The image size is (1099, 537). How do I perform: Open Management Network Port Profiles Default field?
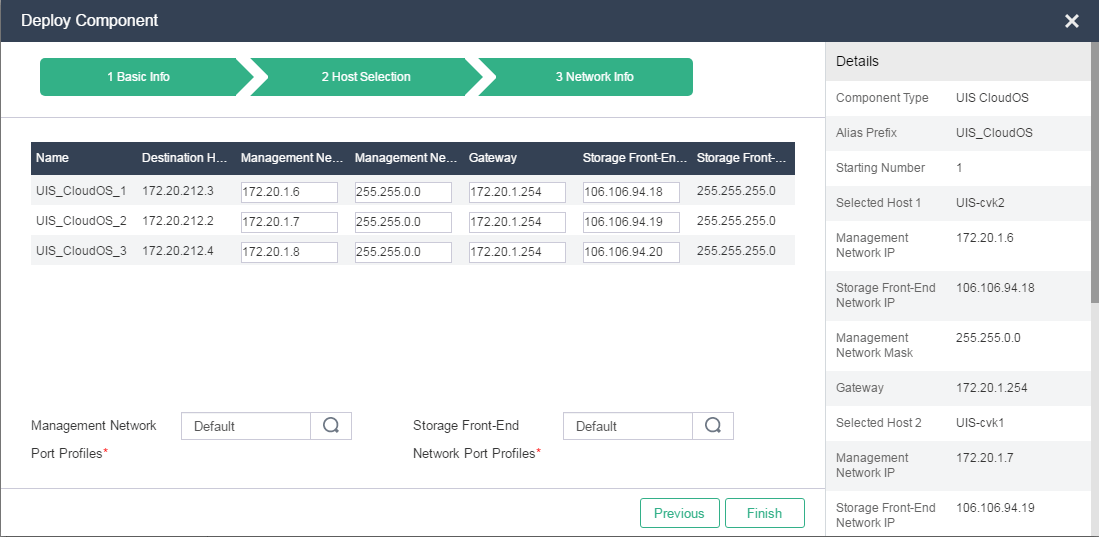point(246,426)
